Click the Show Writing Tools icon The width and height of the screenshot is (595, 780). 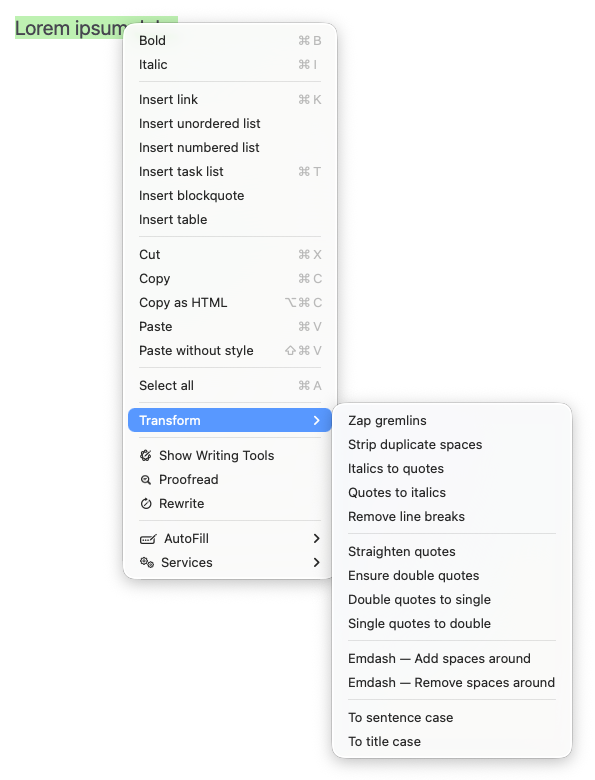pyautogui.click(x=146, y=455)
